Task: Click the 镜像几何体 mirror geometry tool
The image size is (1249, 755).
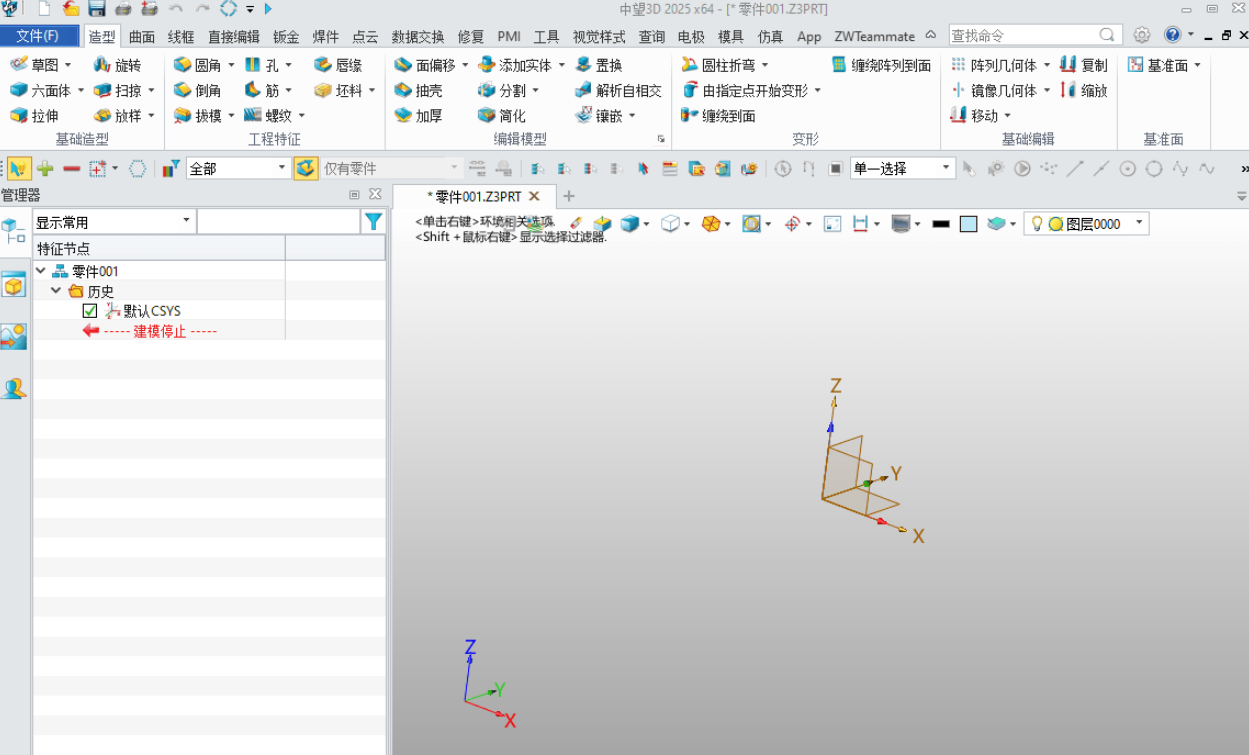Action: coord(993,90)
